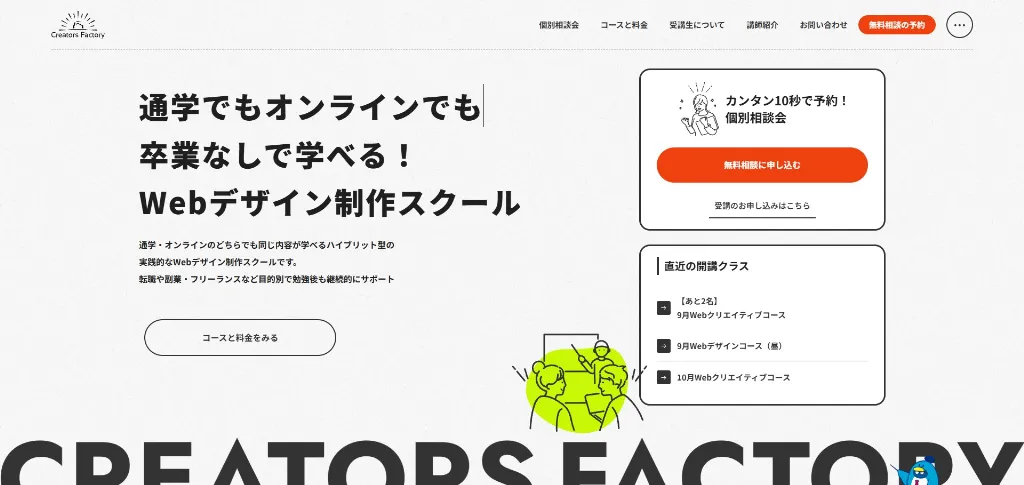This screenshot has height=485, width=1024.
Task: Select お問い合わせ in the header
Action: tap(824, 25)
